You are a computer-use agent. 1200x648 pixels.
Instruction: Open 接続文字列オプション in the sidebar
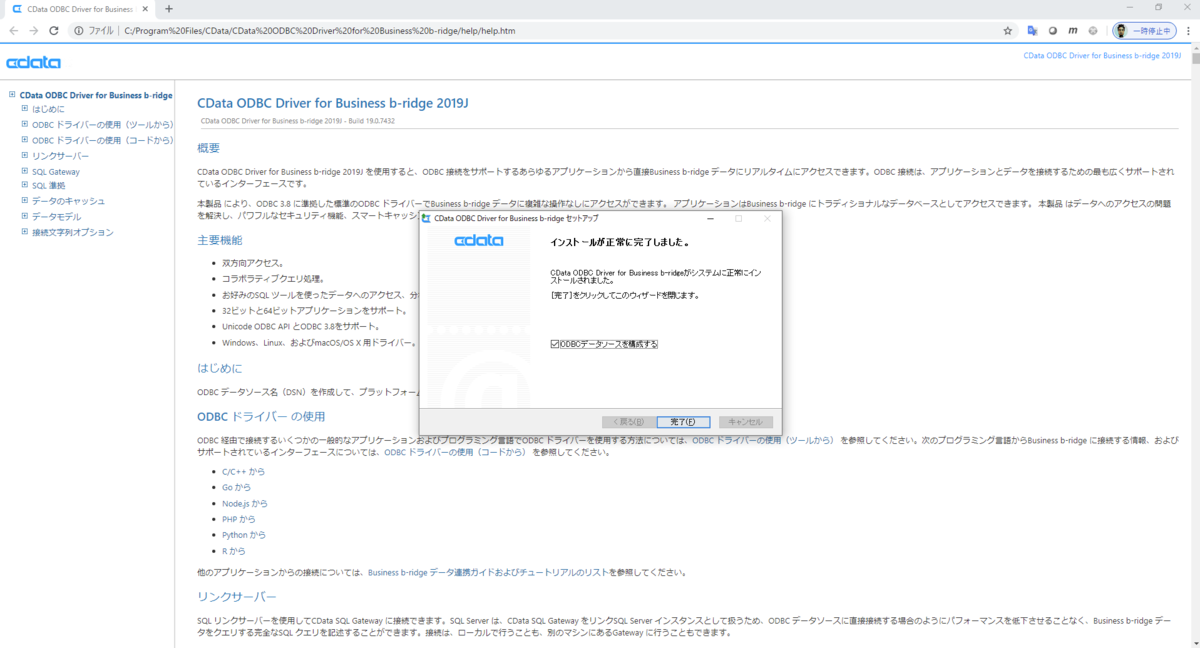[x=73, y=233]
